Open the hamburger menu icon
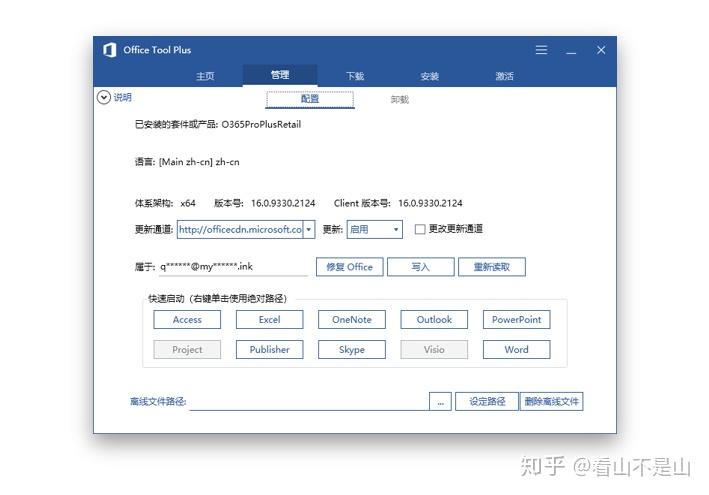 click(541, 50)
